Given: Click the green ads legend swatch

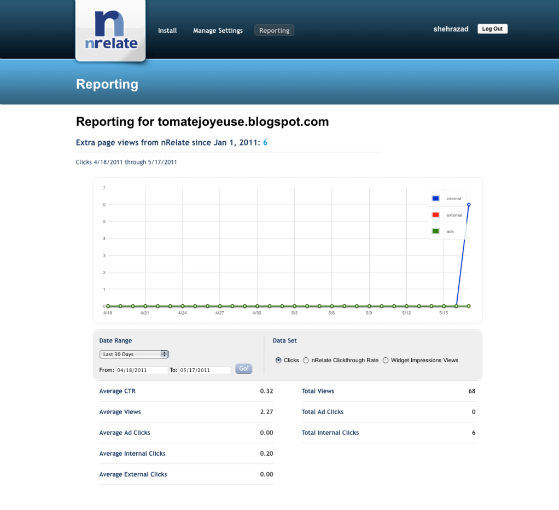Looking at the screenshot, I should click(x=436, y=231).
